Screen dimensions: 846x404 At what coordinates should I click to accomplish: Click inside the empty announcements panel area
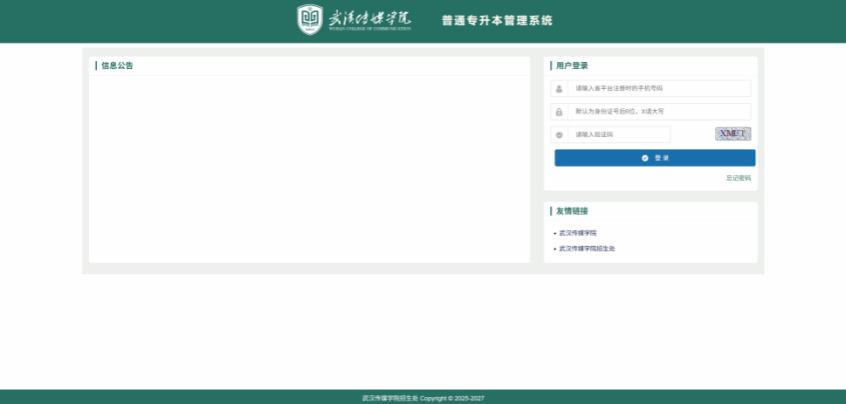coord(309,170)
